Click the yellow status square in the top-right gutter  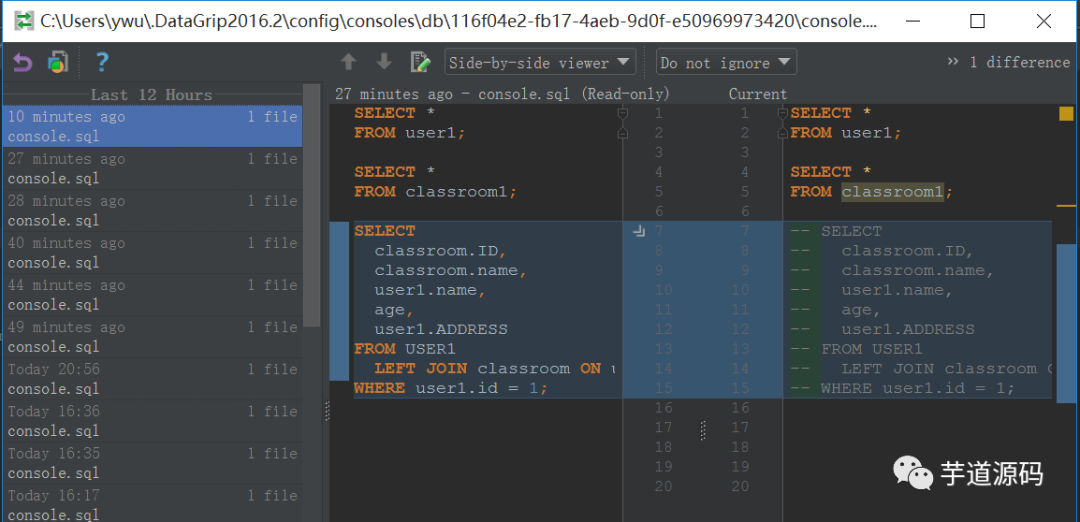click(x=1066, y=114)
